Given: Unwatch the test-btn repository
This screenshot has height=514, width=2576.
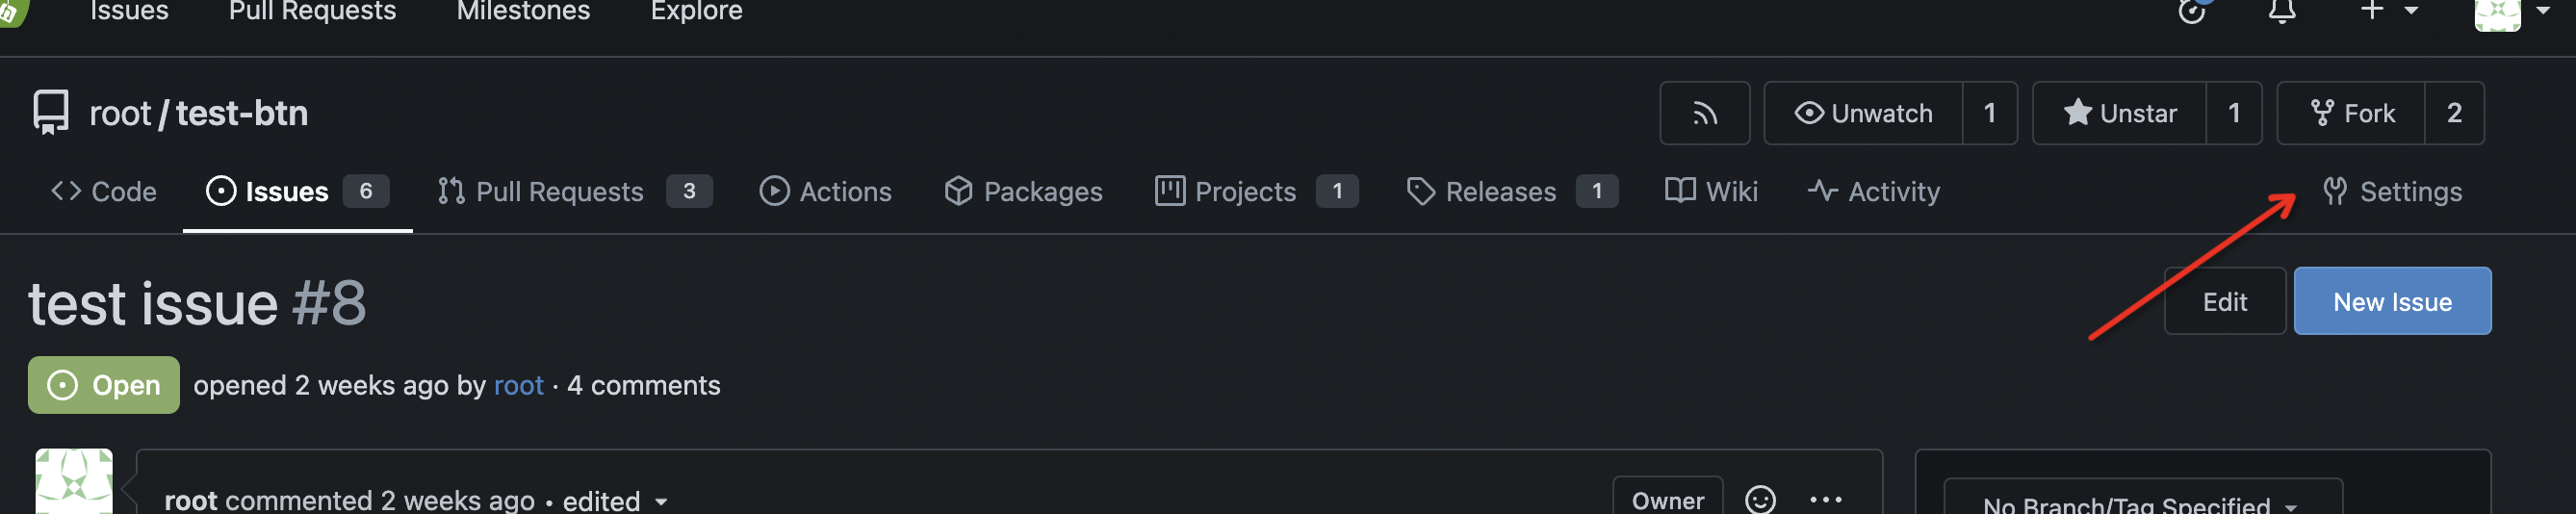Looking at the screenshot, I should coord(1863,113).
